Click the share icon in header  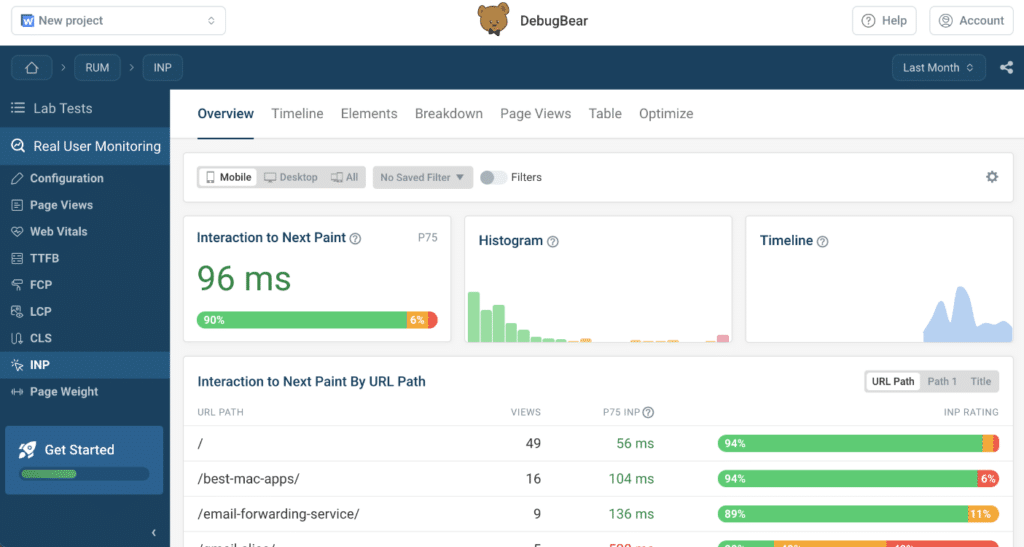(1006, 67)
